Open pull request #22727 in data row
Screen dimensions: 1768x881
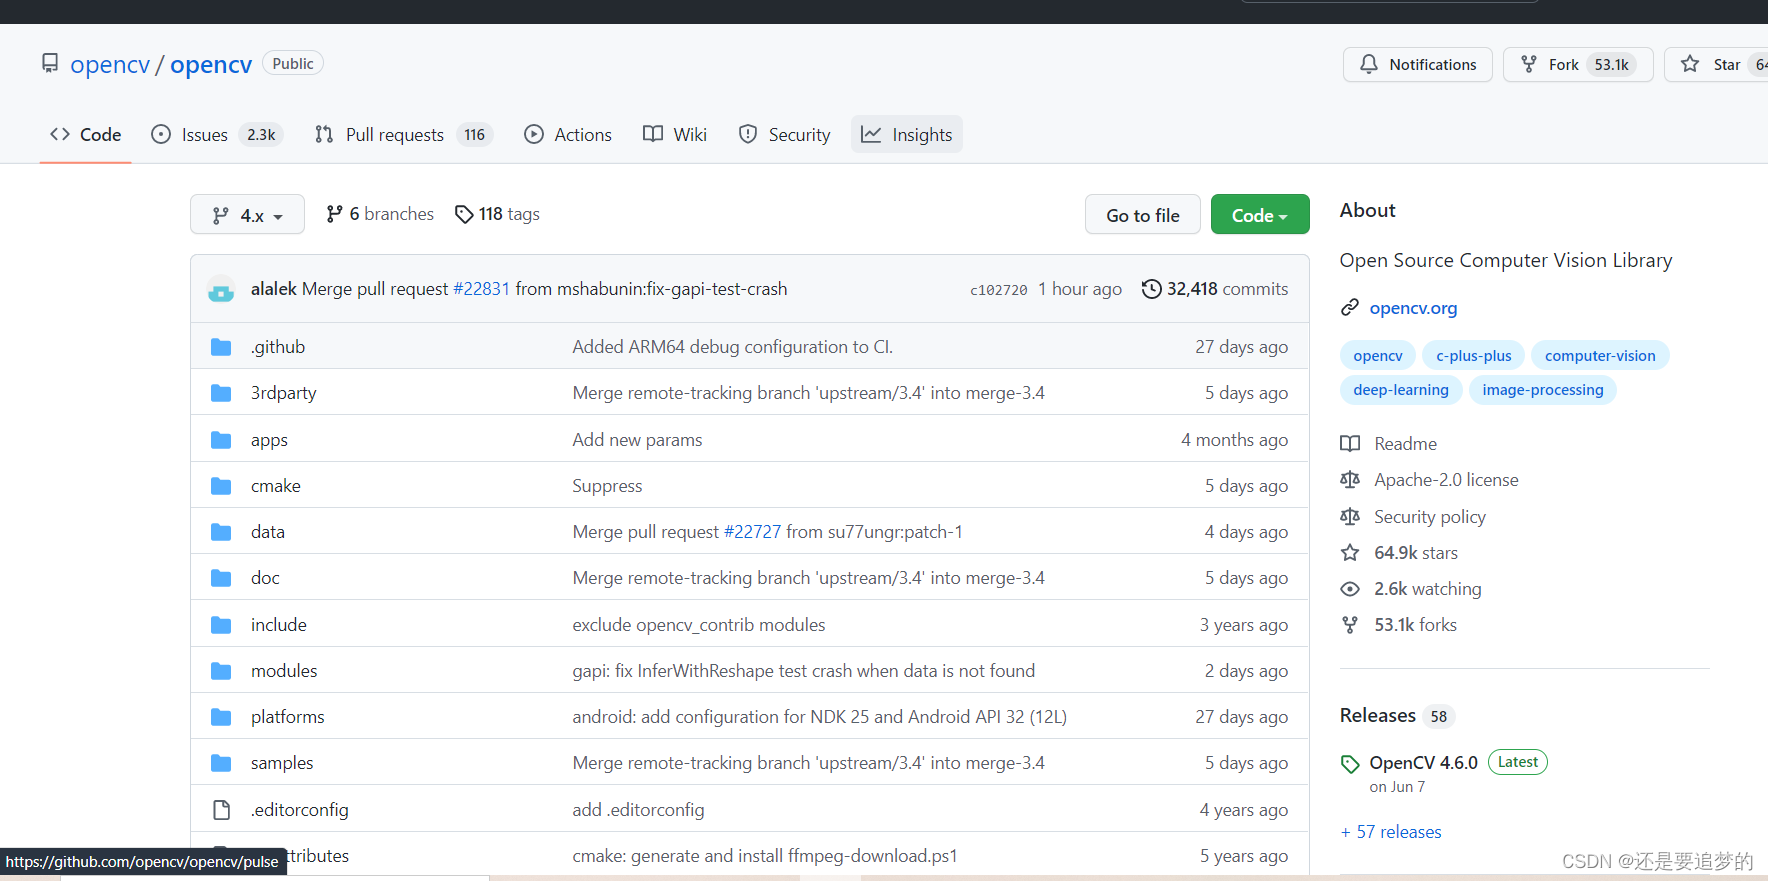(752, 532)
